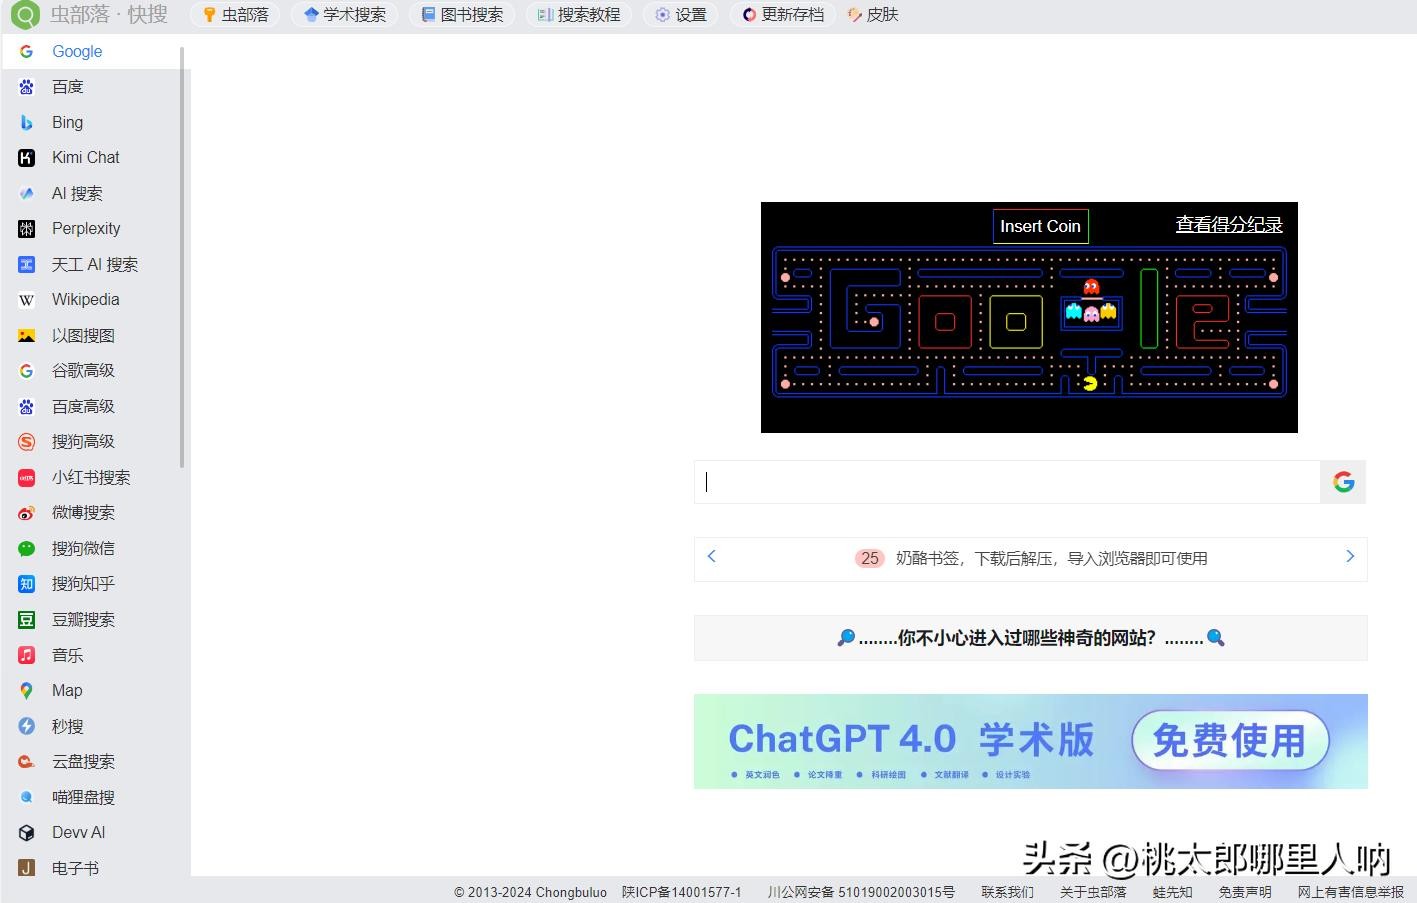Open the 皮肤 skin menu
This screenshot has height=903, width=1417.
[x=873, y=15]
